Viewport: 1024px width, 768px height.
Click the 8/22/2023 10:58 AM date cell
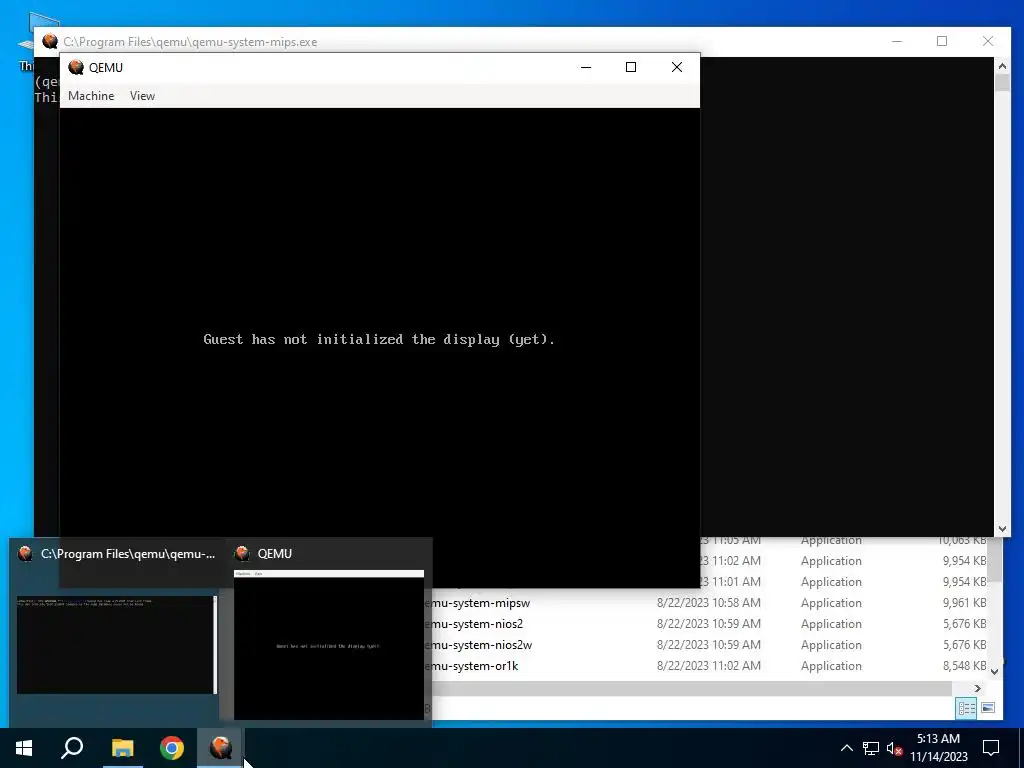709,603
